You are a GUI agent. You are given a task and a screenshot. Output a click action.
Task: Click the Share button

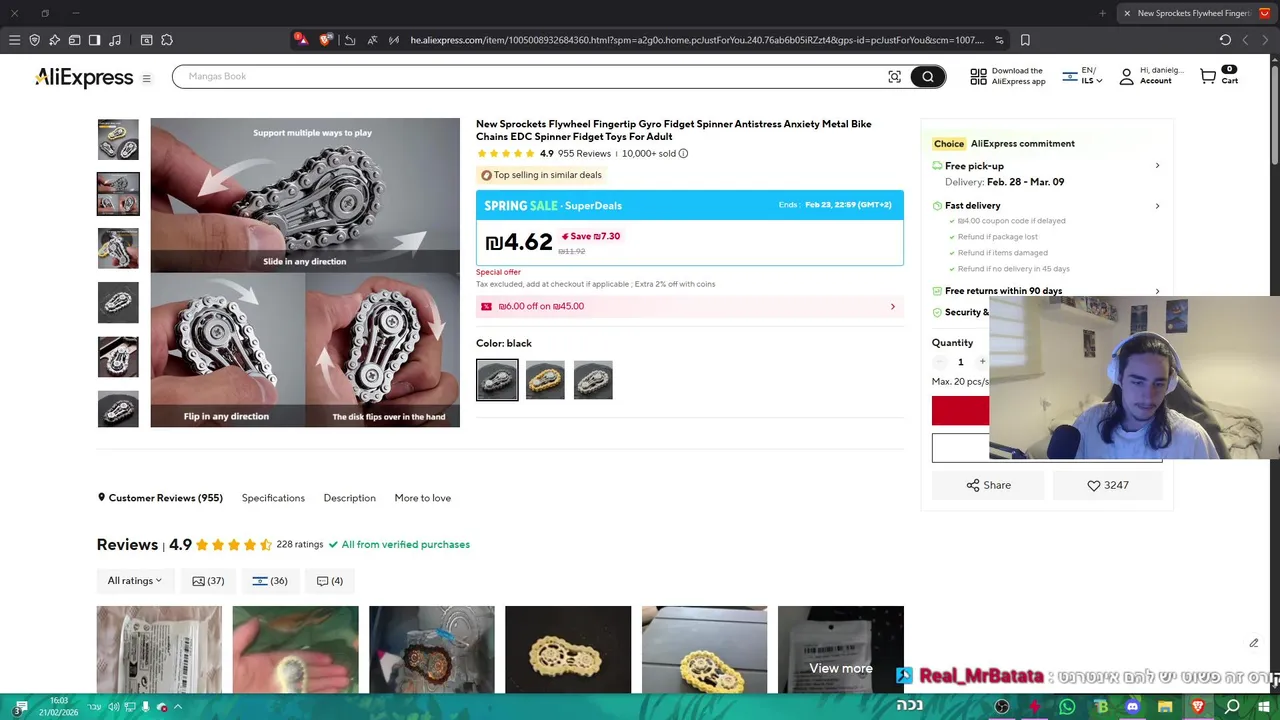point(988,485)
